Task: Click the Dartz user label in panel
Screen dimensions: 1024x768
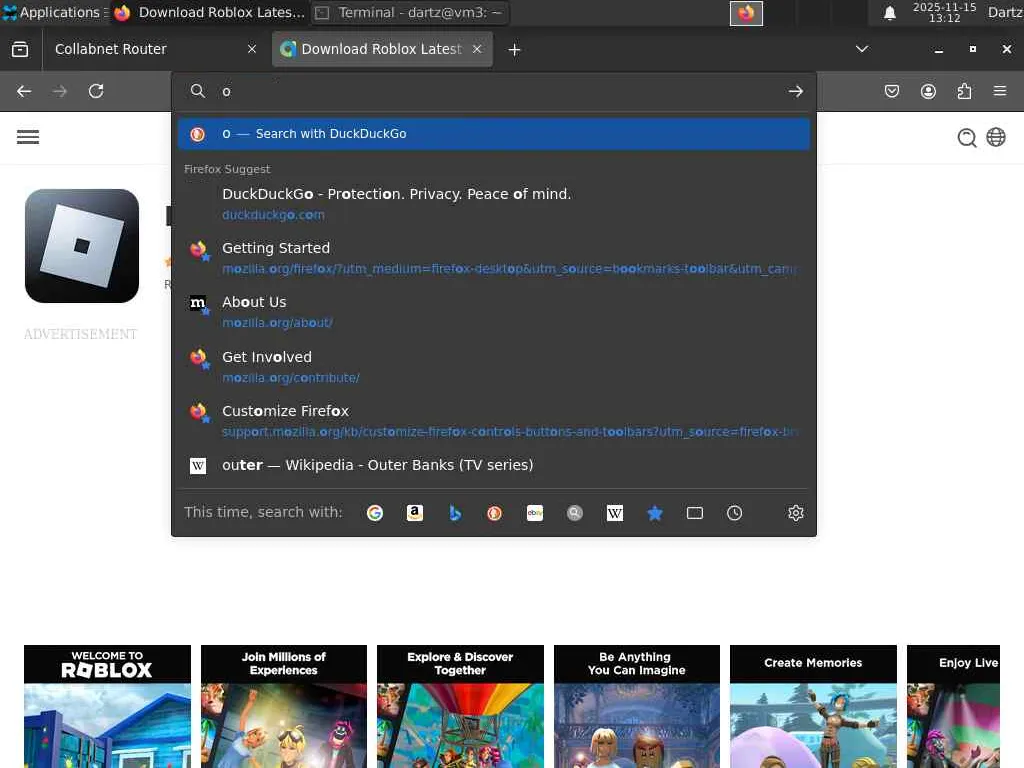Action: pyautogui.click(x=1005, y=12)
